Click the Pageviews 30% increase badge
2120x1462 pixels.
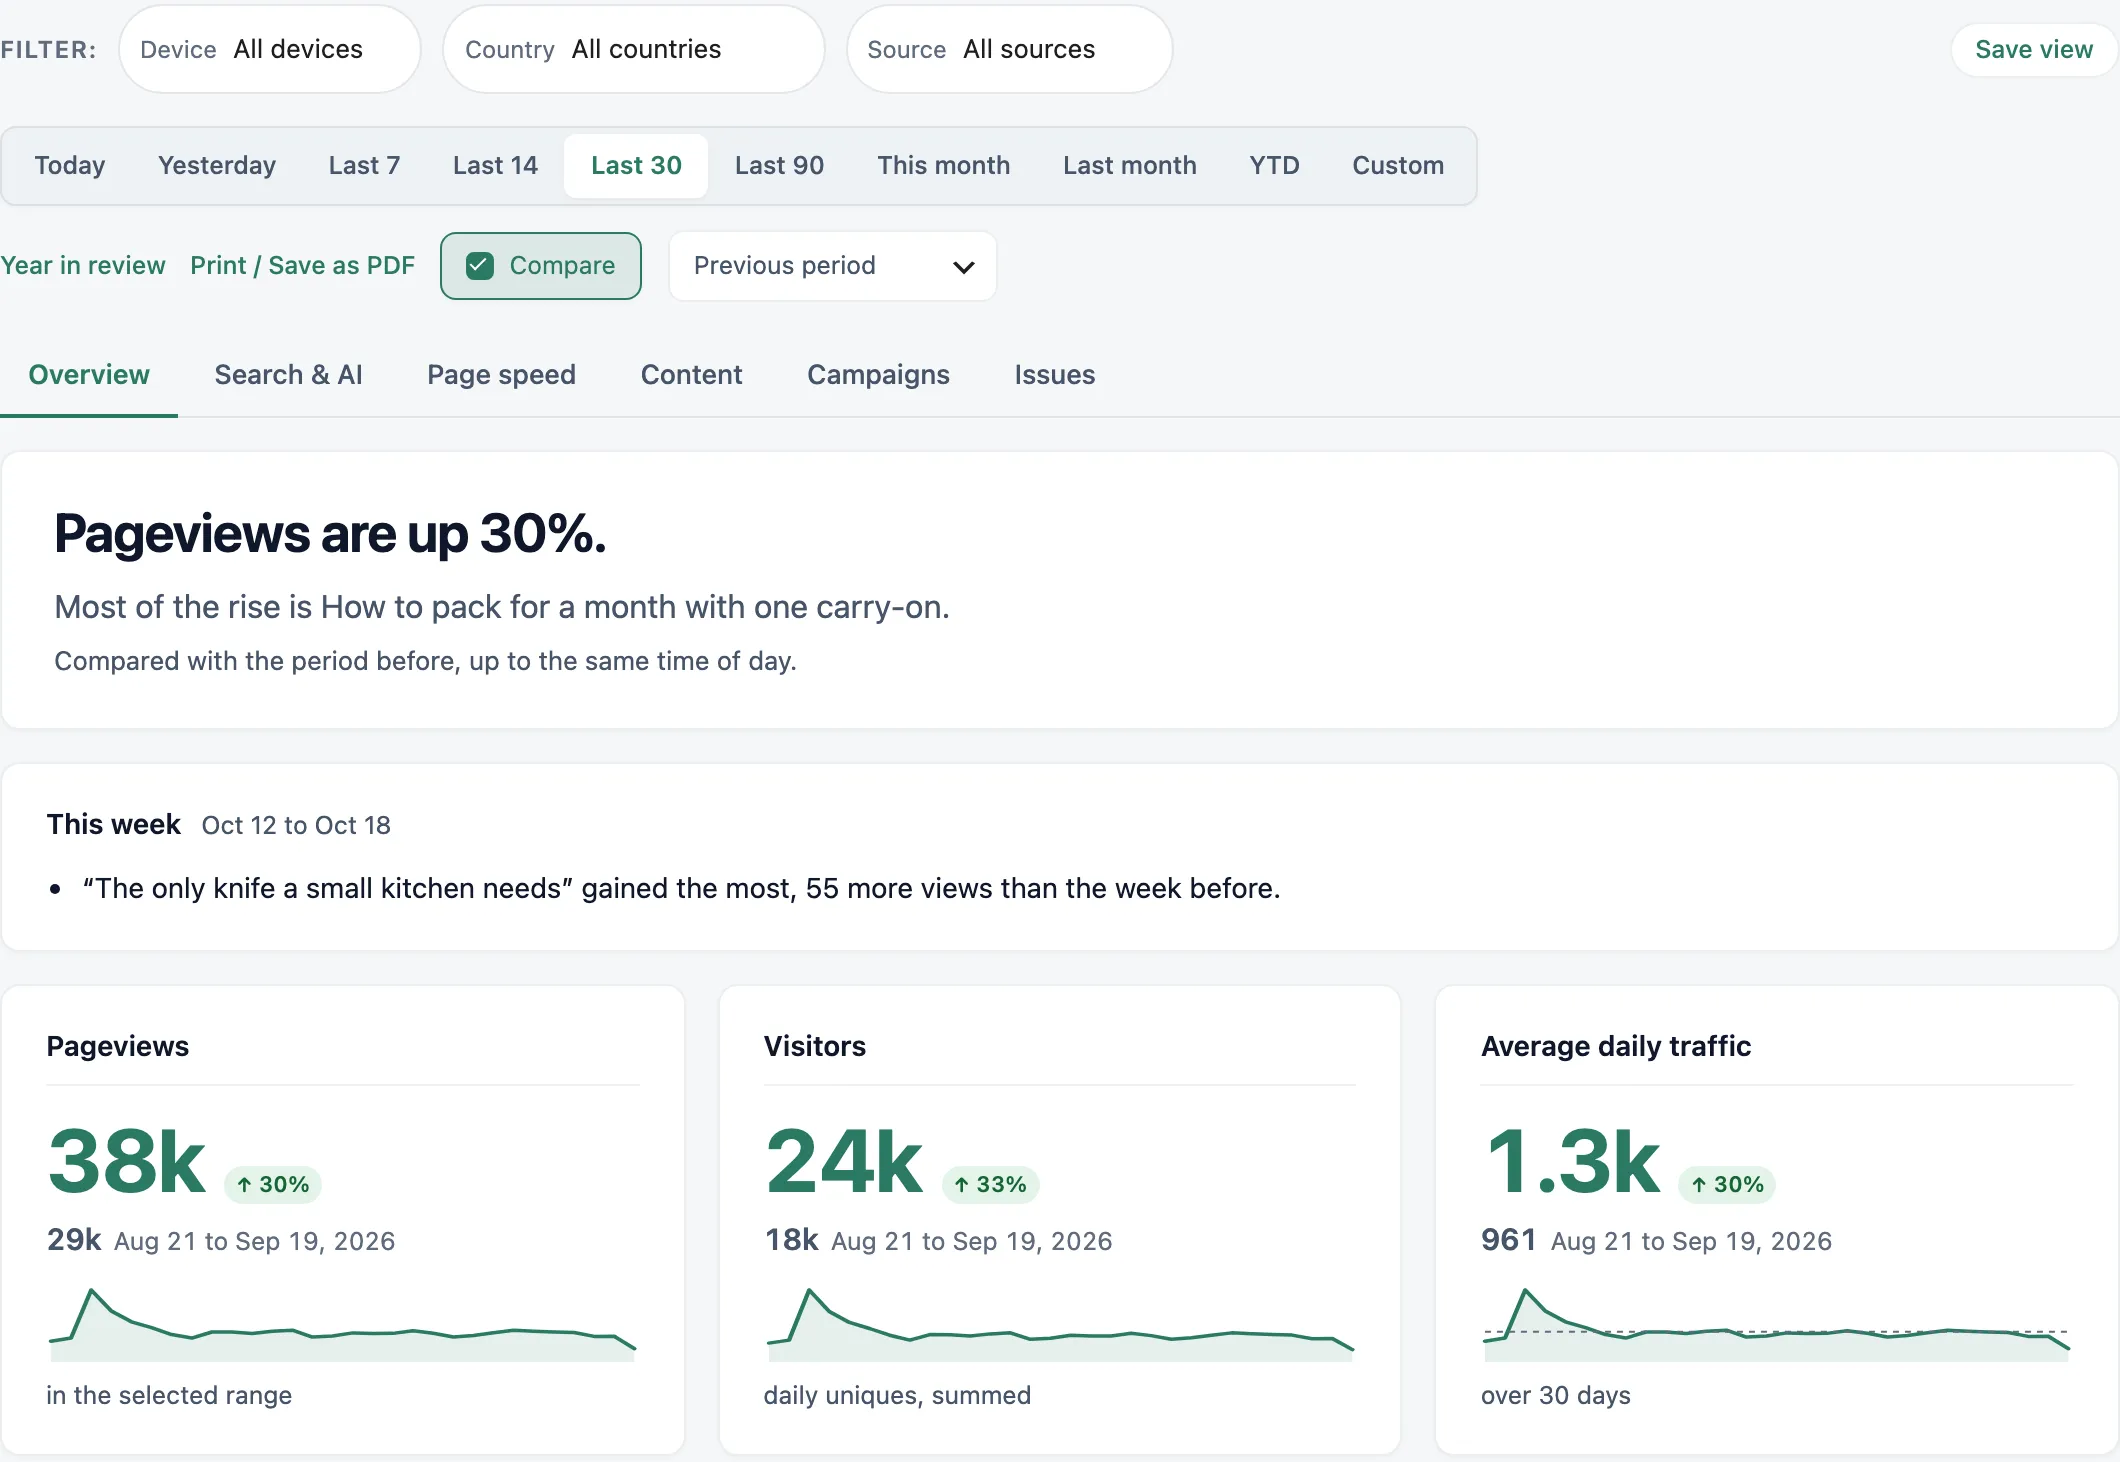pos(272,1184)
